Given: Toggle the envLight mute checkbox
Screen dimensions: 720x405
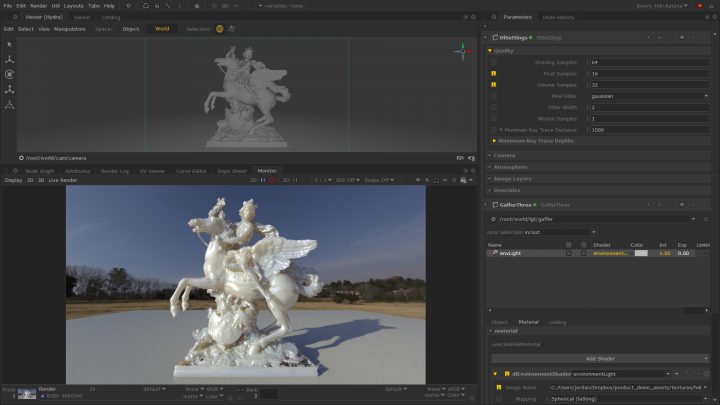Looking at the screenshot, I should tap(569, 253).
